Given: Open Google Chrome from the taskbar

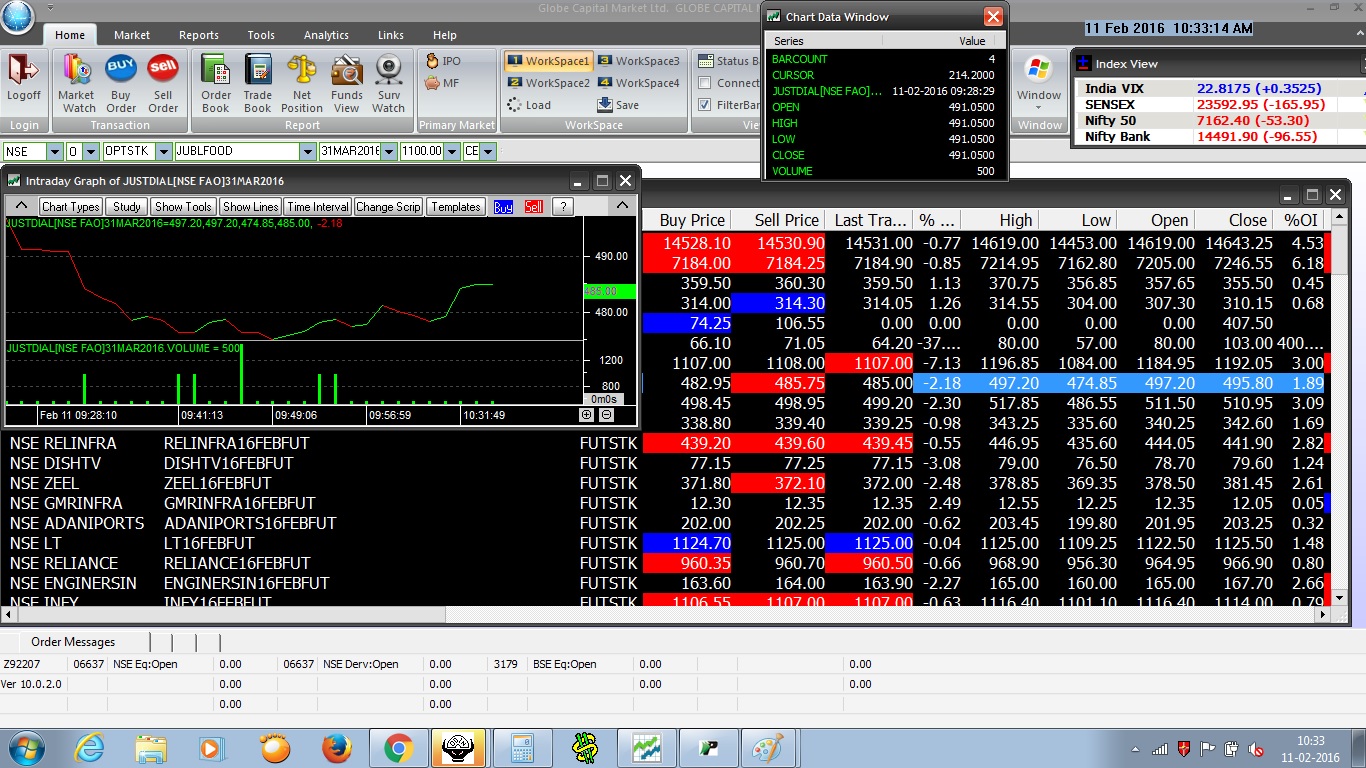Looking at the screenshot, I should (x=398, y=748).
